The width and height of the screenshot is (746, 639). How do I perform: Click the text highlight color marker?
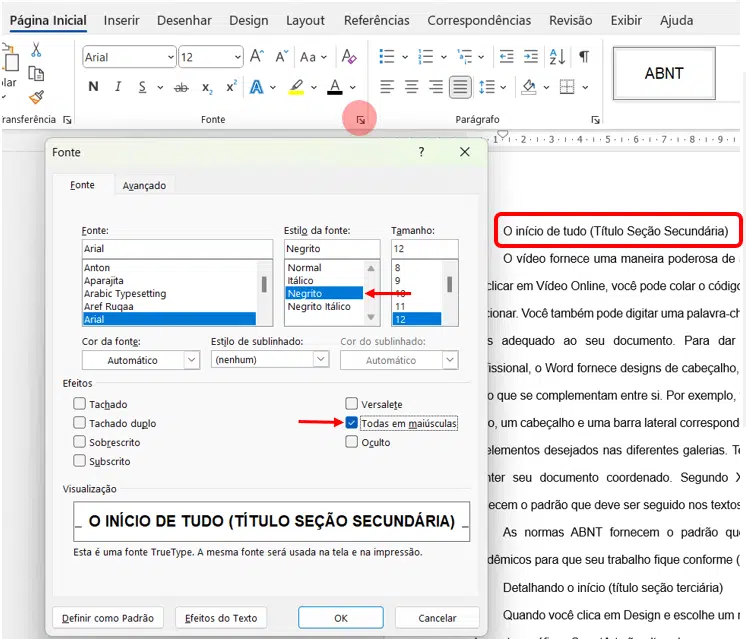(296, 88)
